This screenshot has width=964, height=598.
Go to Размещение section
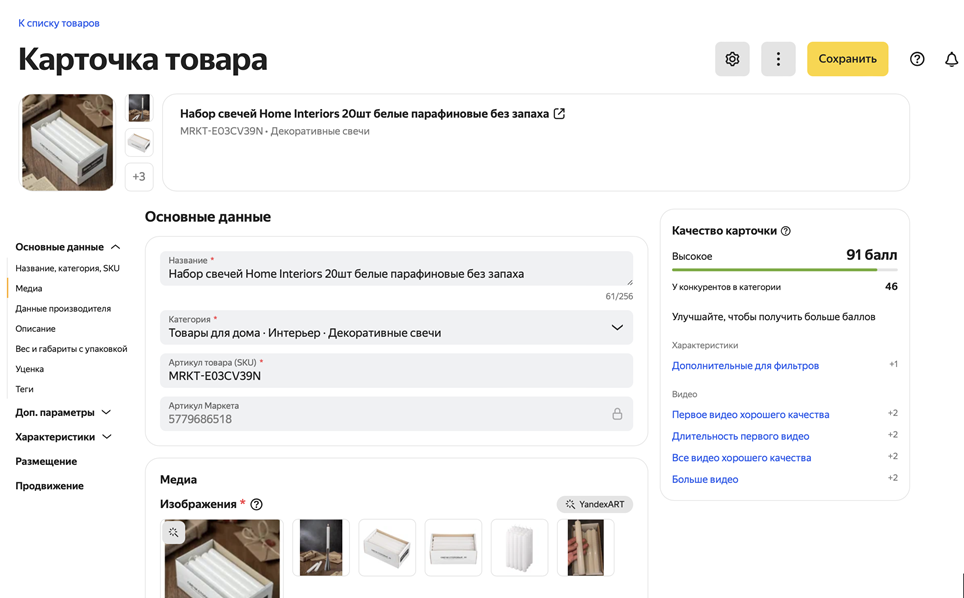click(46, 462)
